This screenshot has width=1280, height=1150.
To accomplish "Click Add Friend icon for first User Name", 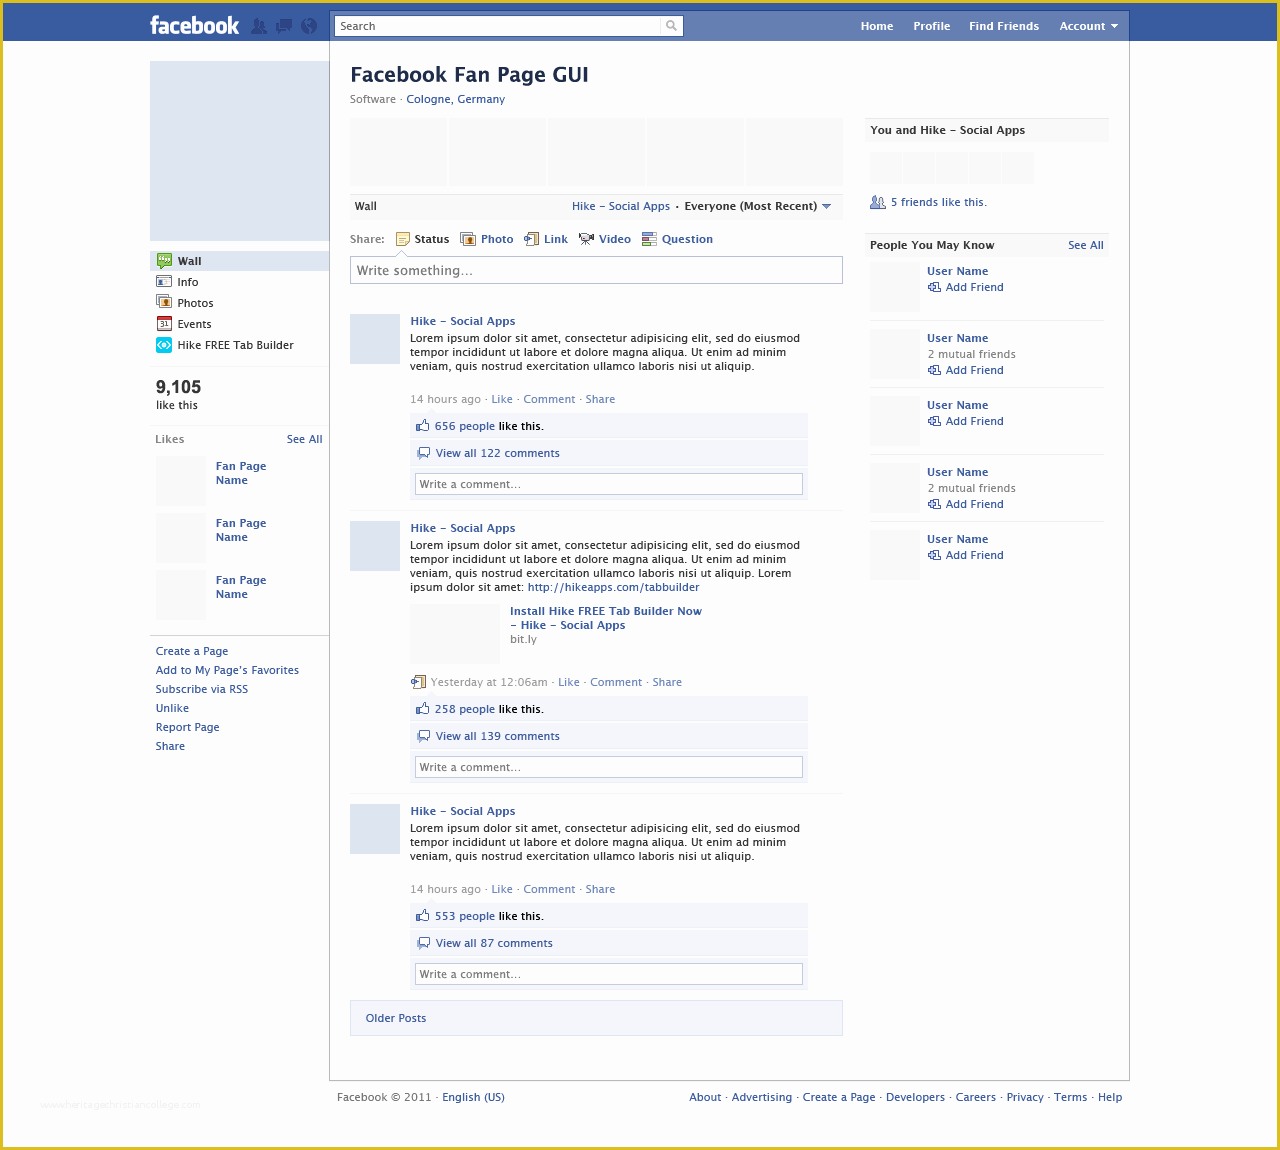I will pos(934,287).
